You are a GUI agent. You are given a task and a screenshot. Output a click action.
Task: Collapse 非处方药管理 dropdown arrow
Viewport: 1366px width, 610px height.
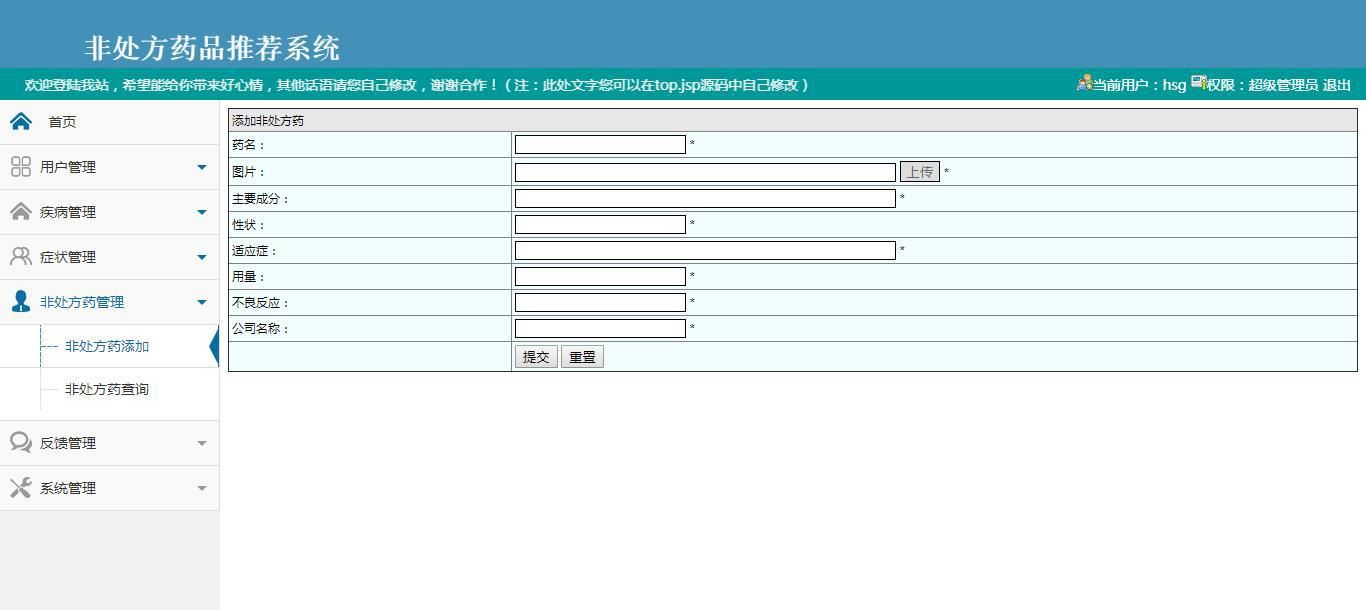(202, 302)
